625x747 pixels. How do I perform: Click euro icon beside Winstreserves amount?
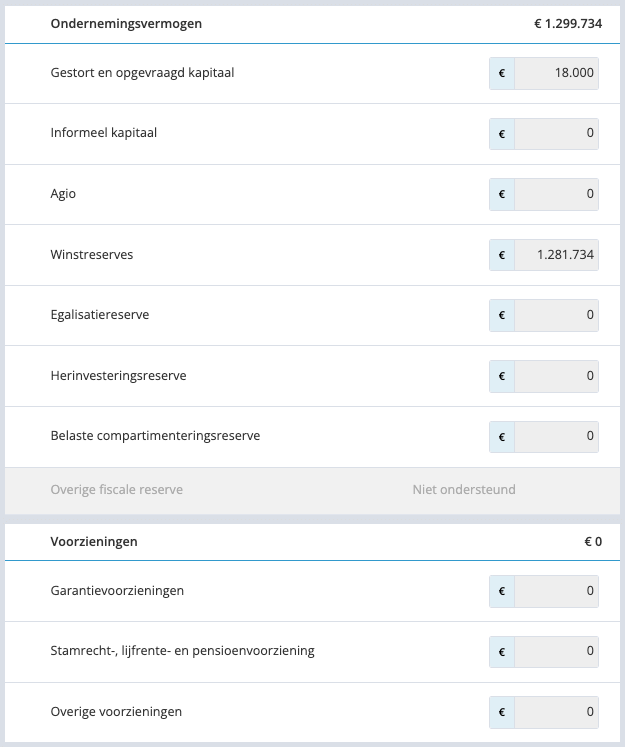502,255
